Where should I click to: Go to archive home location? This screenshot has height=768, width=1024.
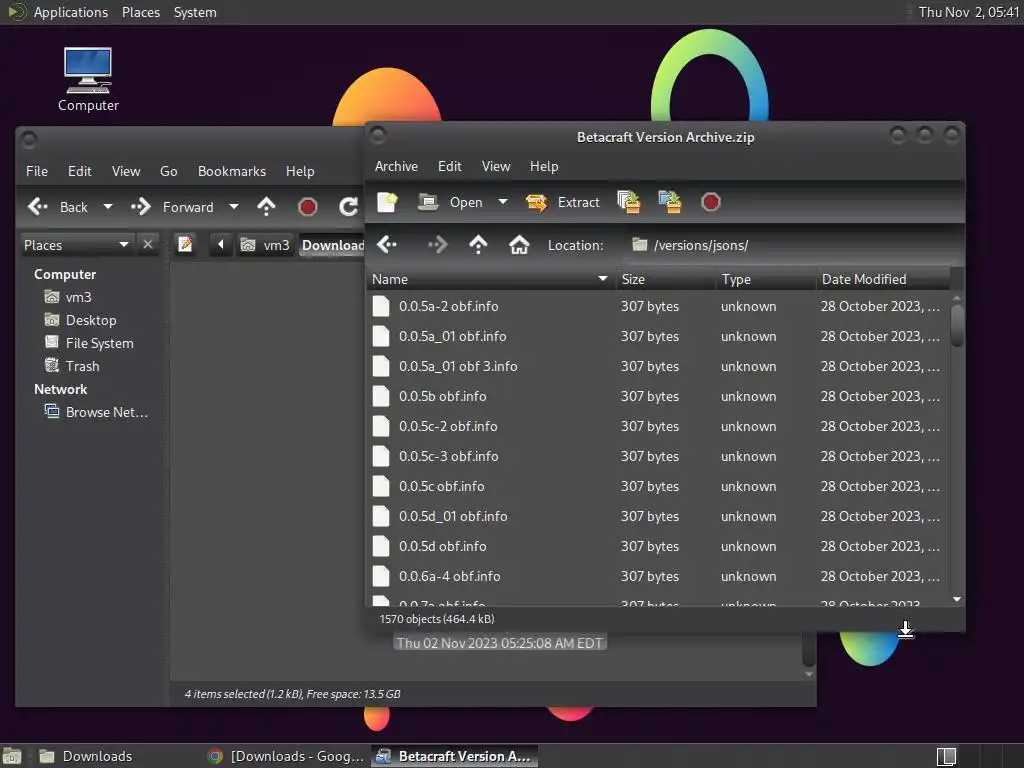(519, 245)
